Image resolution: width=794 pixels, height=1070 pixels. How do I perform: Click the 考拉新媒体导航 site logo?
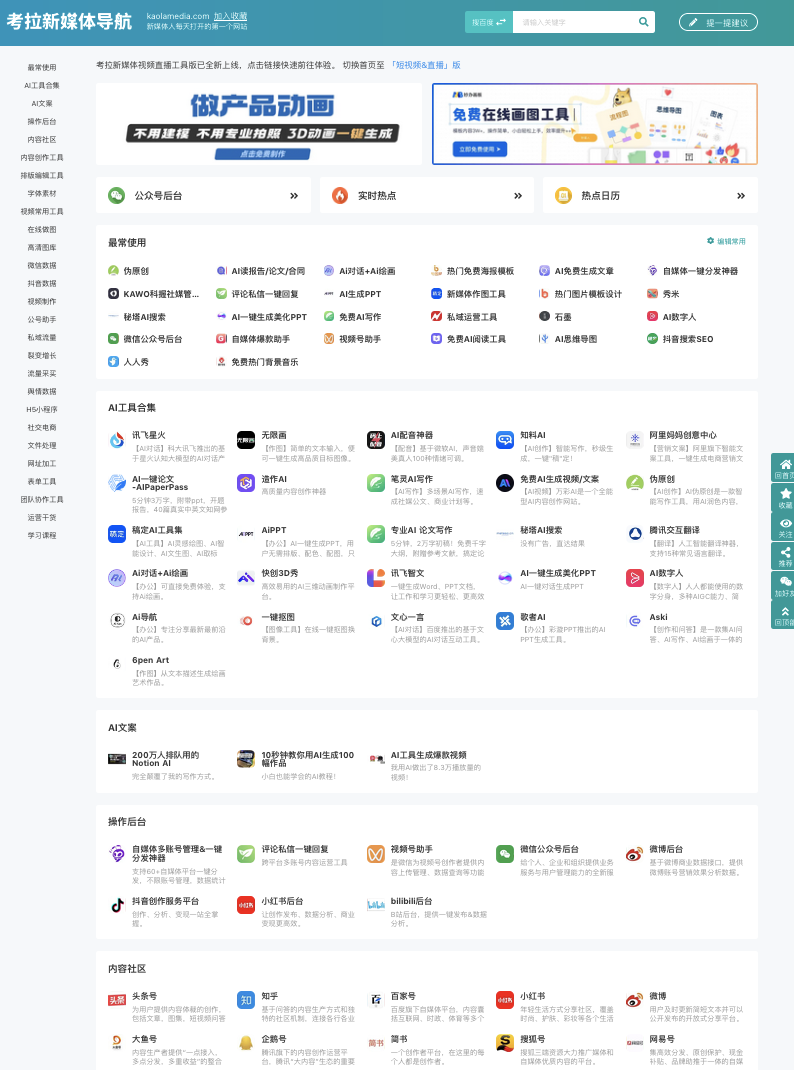(70, 22)
